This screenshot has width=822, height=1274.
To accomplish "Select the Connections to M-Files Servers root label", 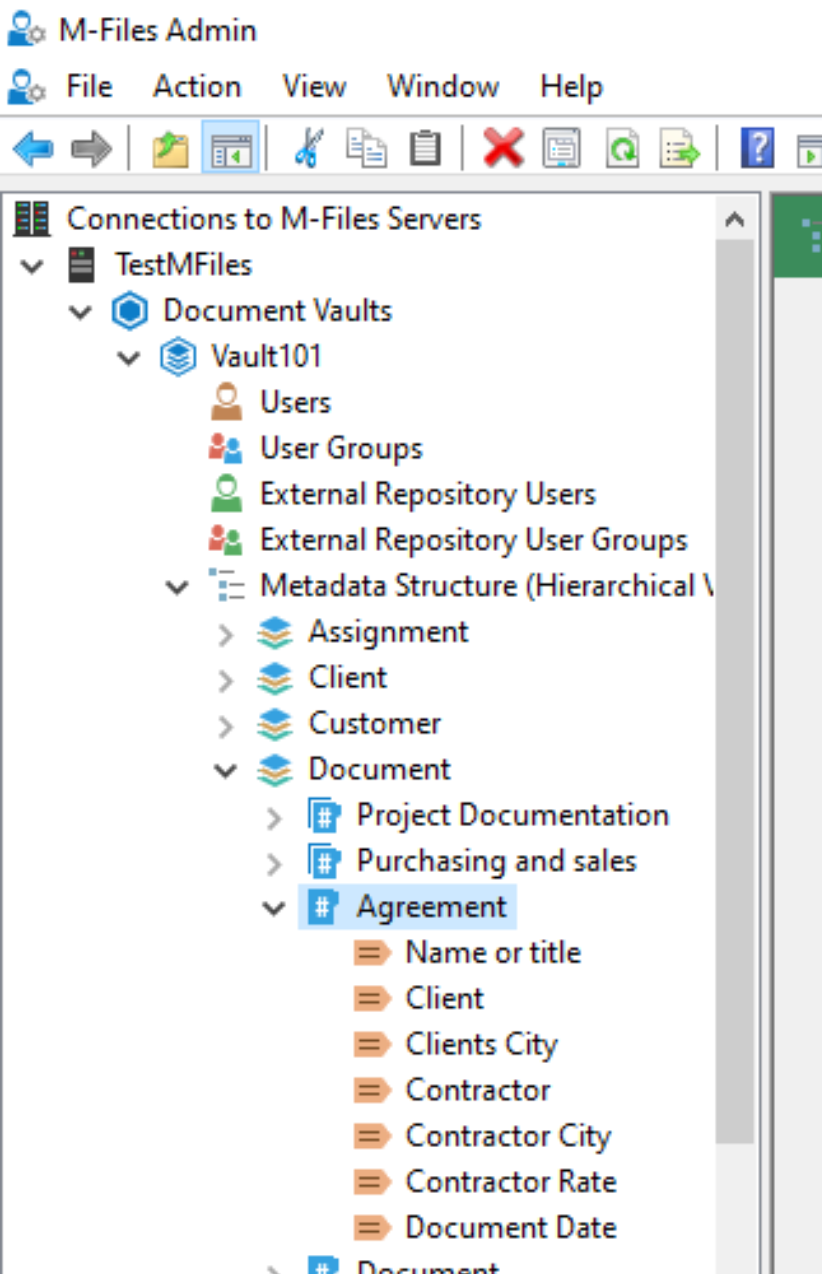I will coord(274,218).
